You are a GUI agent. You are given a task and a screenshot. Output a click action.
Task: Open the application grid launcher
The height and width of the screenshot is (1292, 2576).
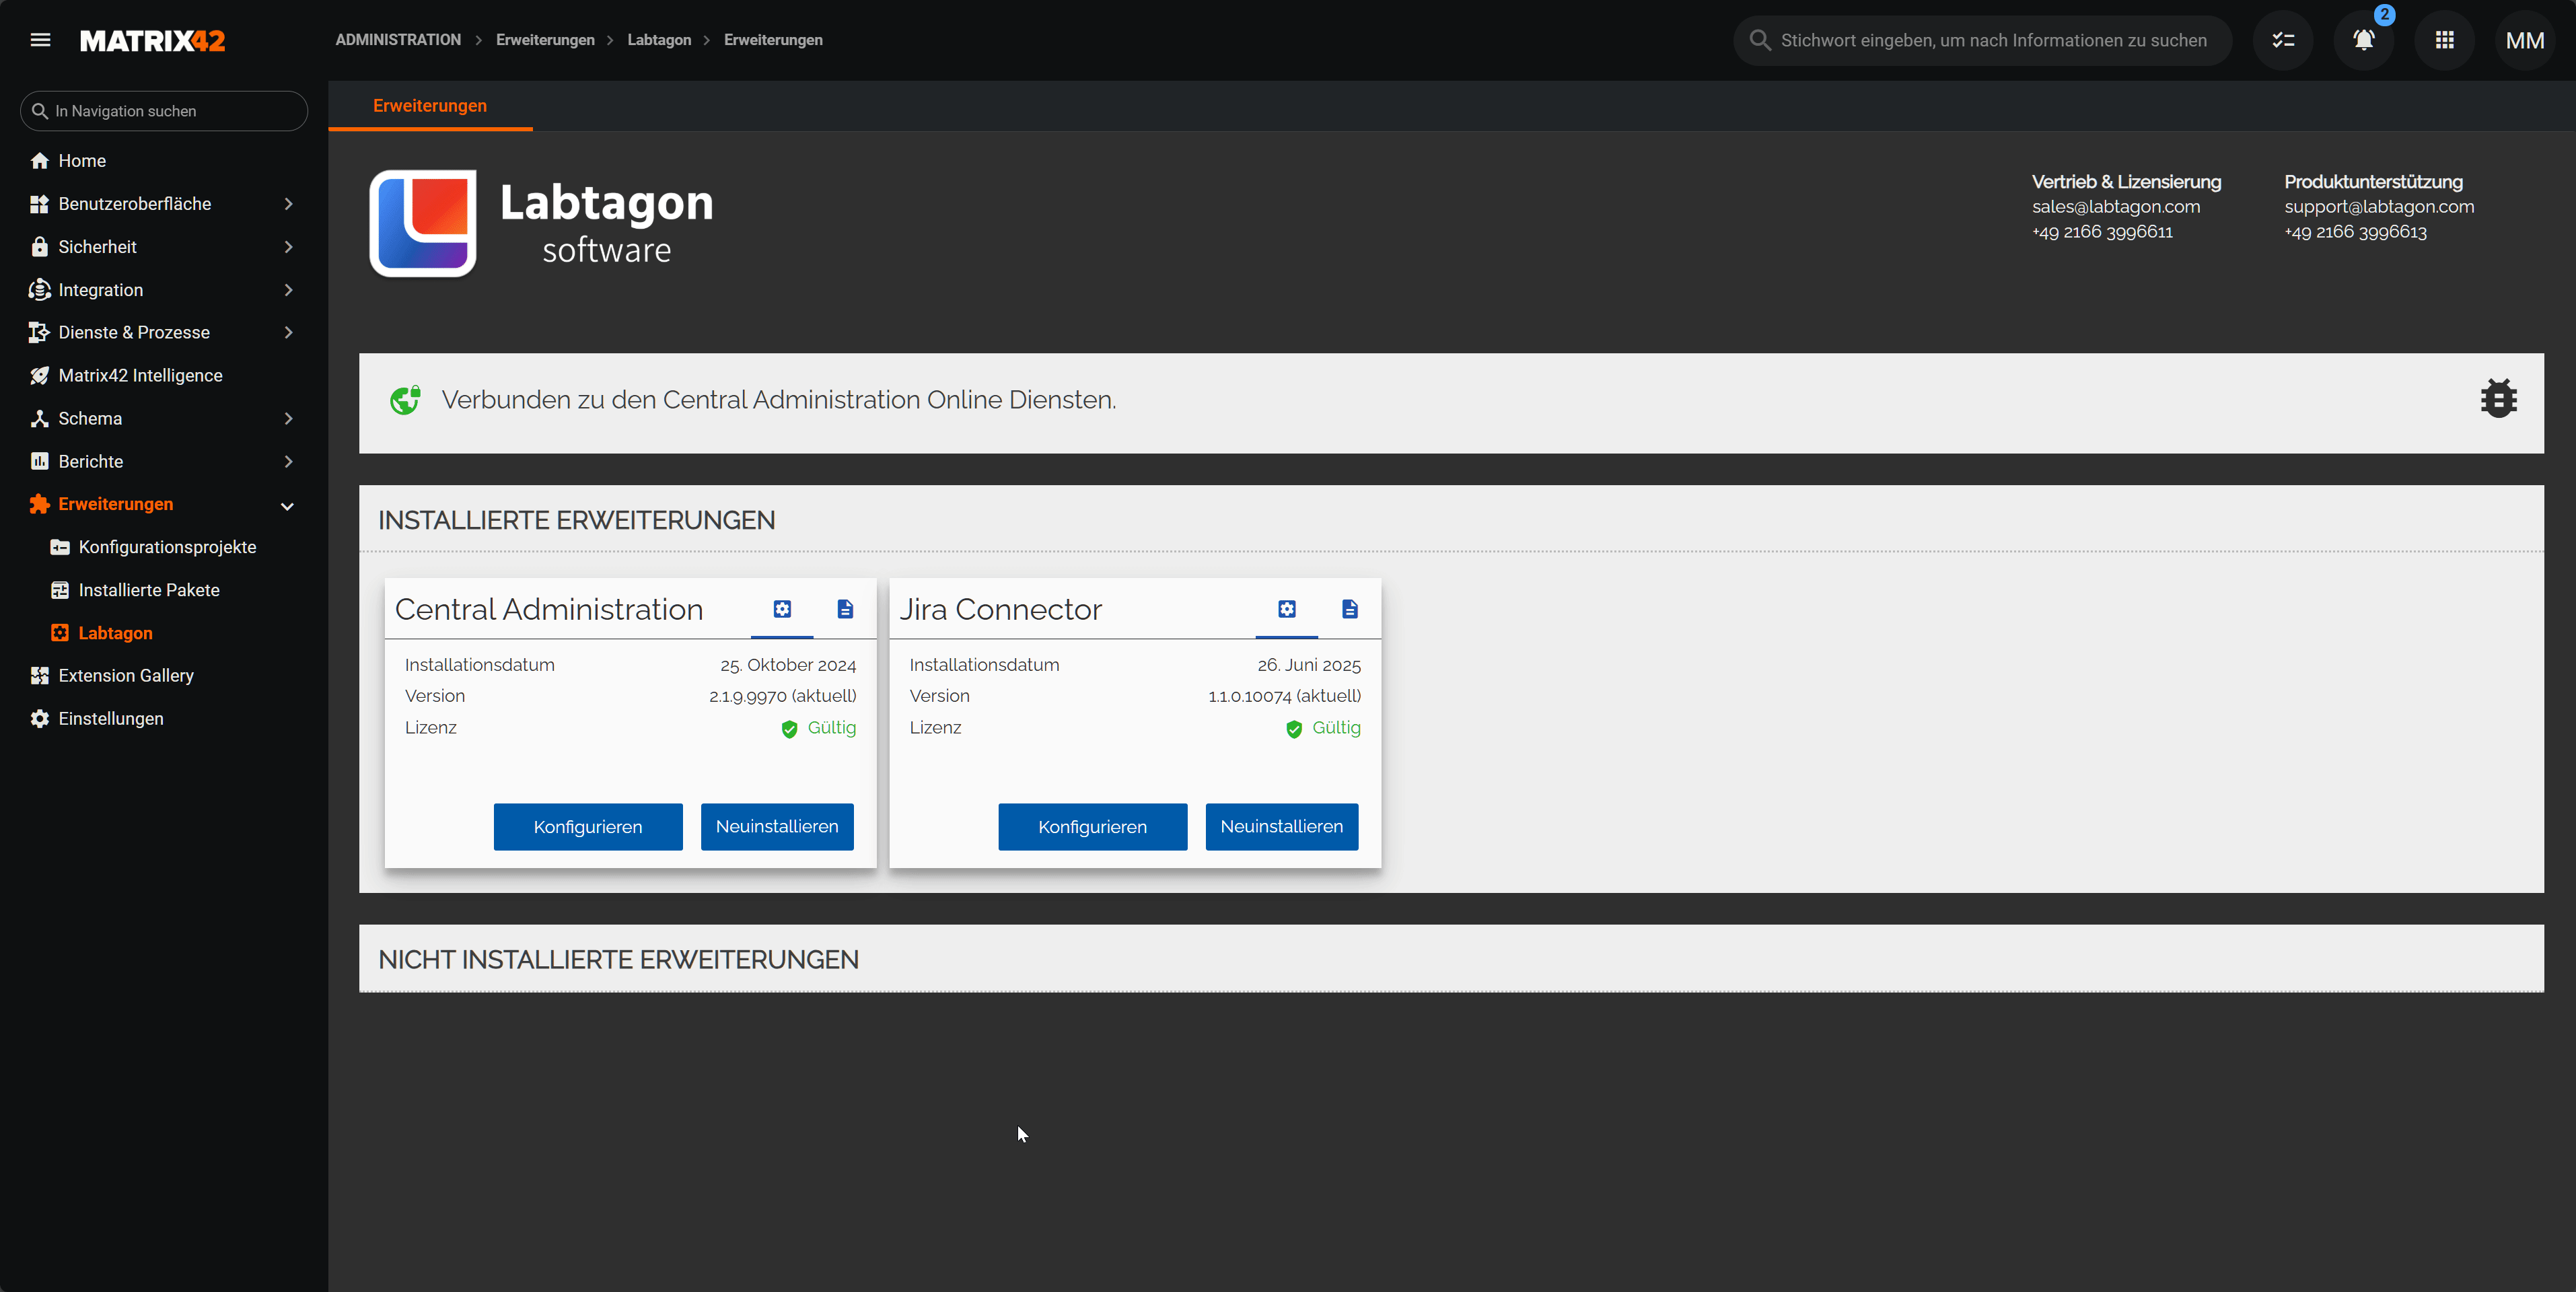2444,40
